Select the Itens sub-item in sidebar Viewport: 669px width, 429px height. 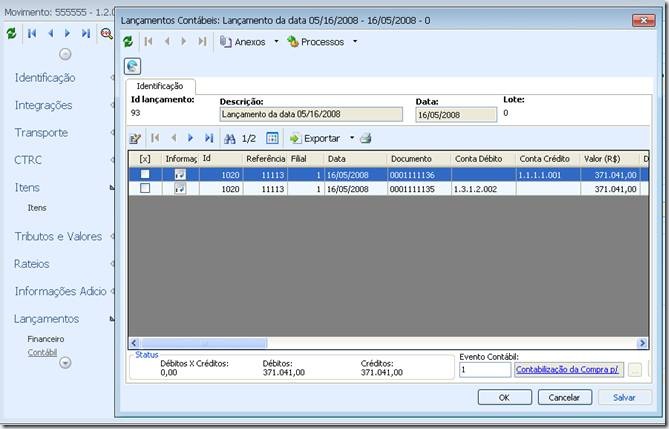click(37, 208)
